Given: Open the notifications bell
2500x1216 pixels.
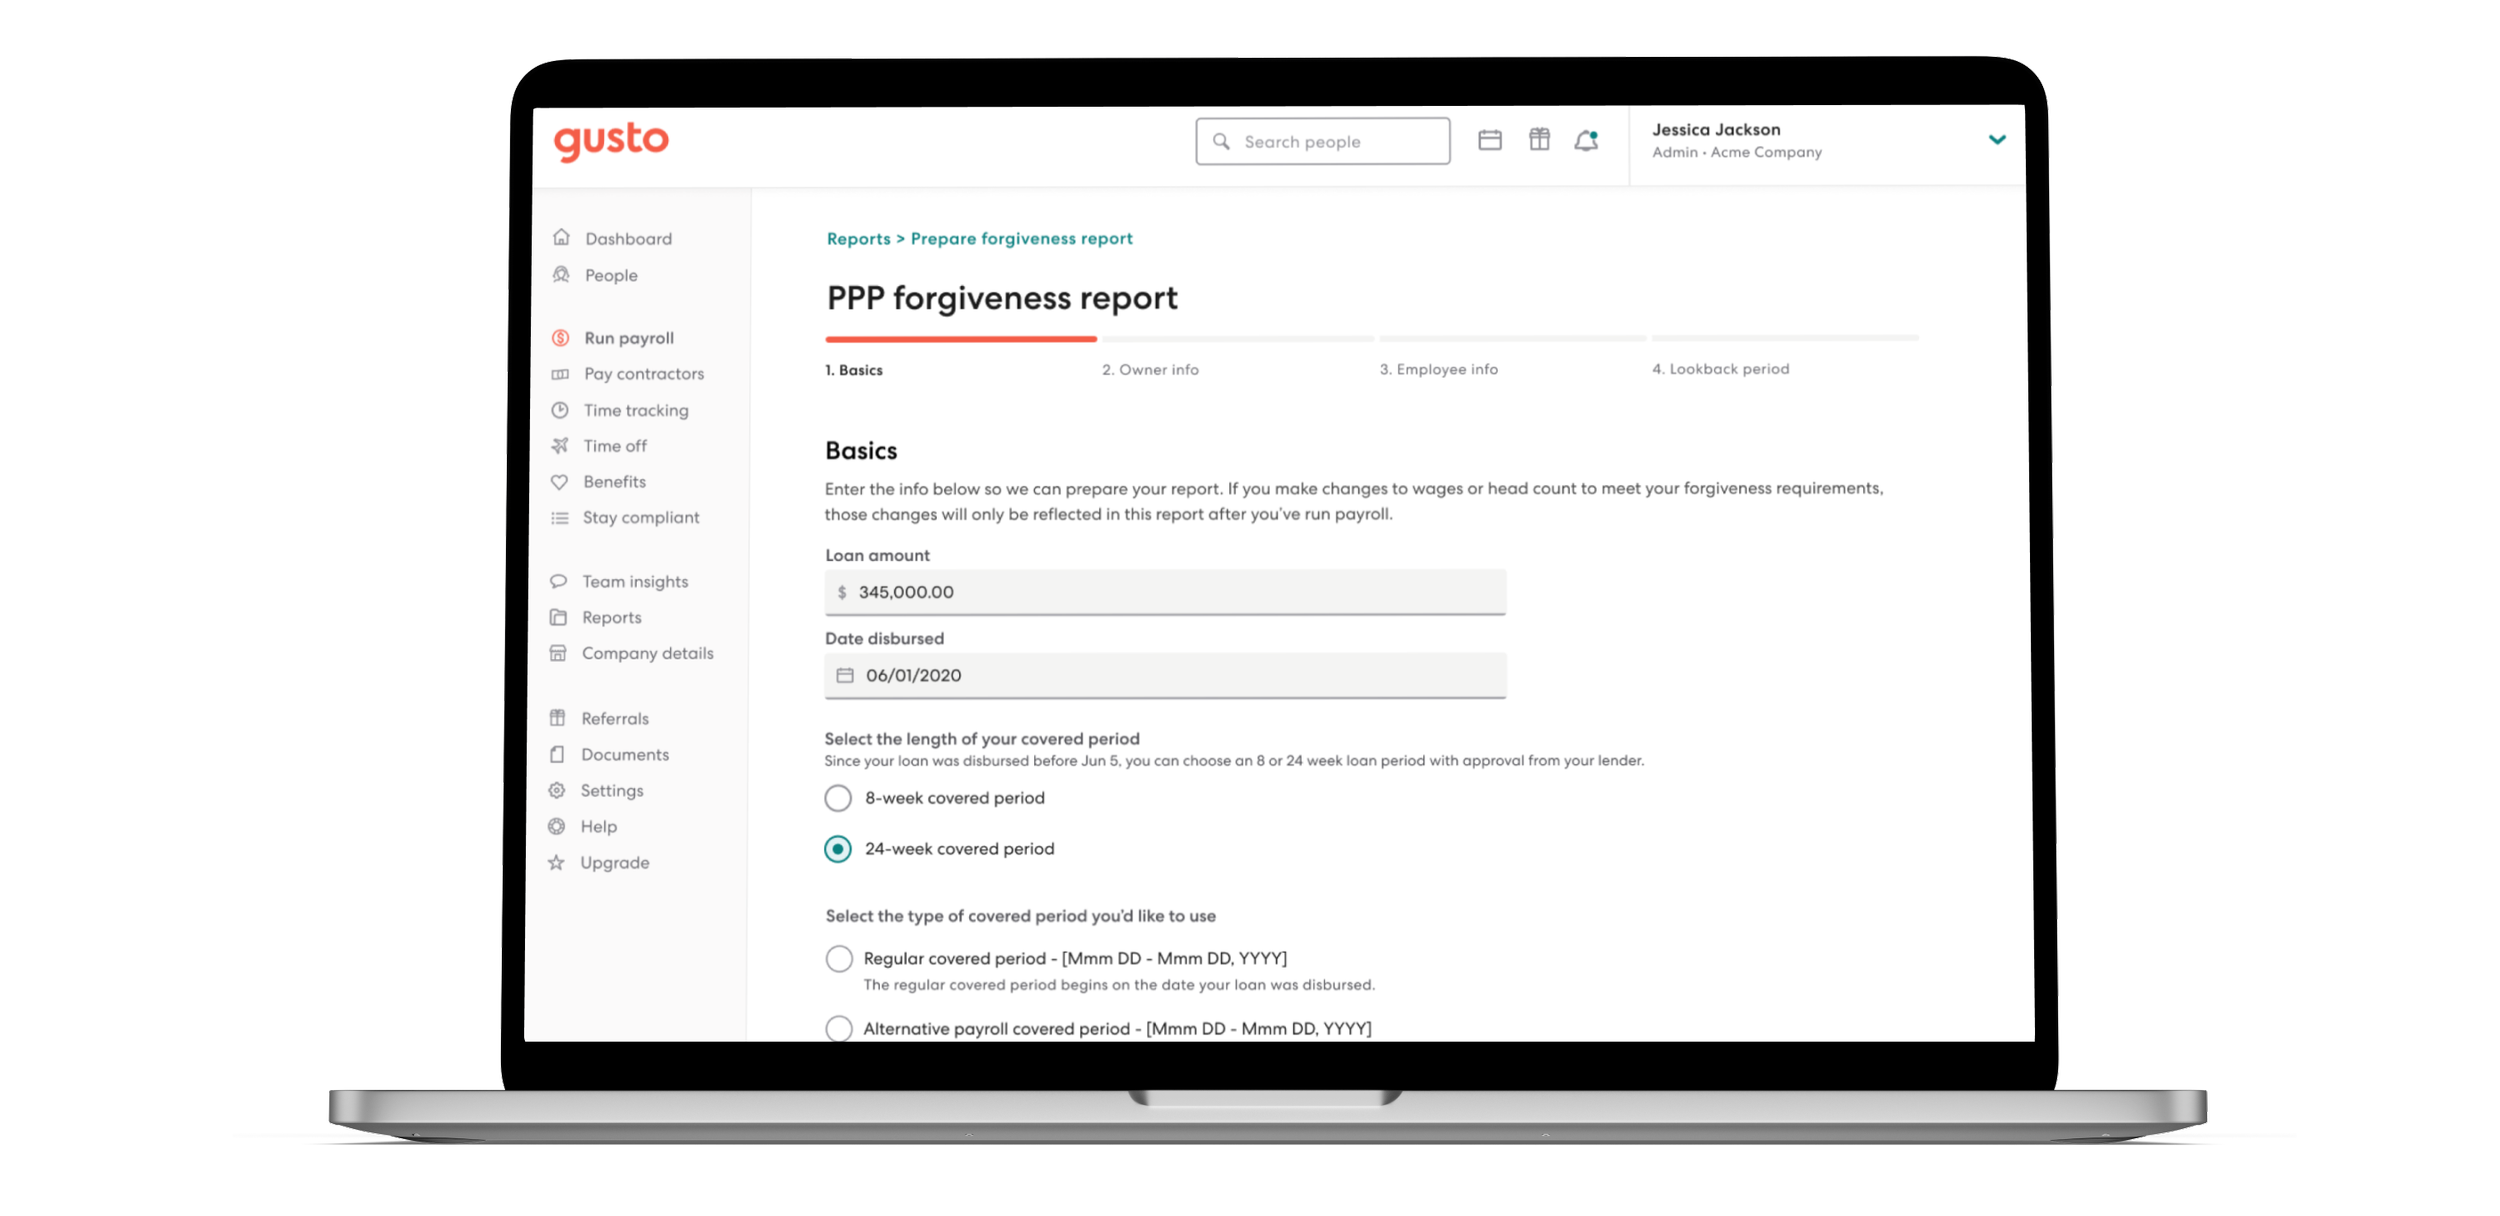Looking at the screenshot, I should pyautogui.click(x=1586, y=140).
